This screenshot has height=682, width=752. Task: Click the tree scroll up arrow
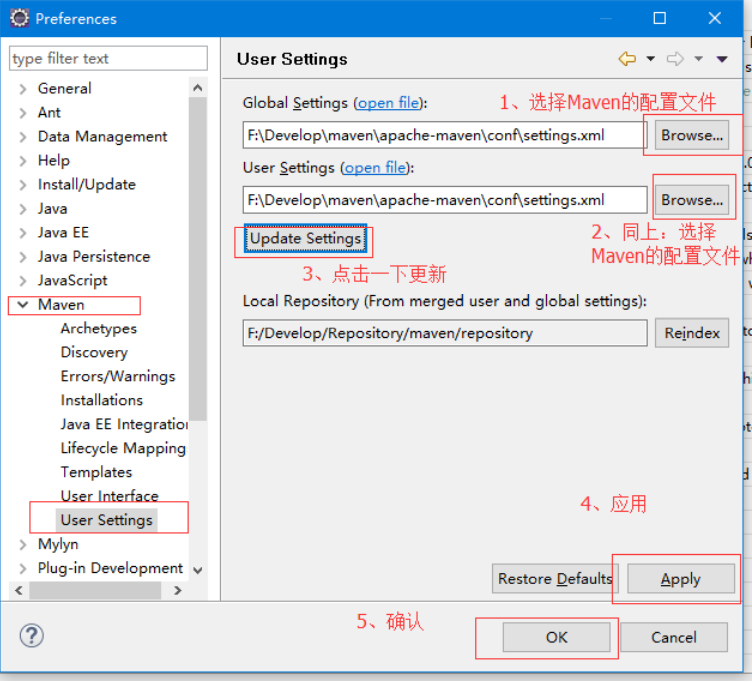tap(198, 88)
